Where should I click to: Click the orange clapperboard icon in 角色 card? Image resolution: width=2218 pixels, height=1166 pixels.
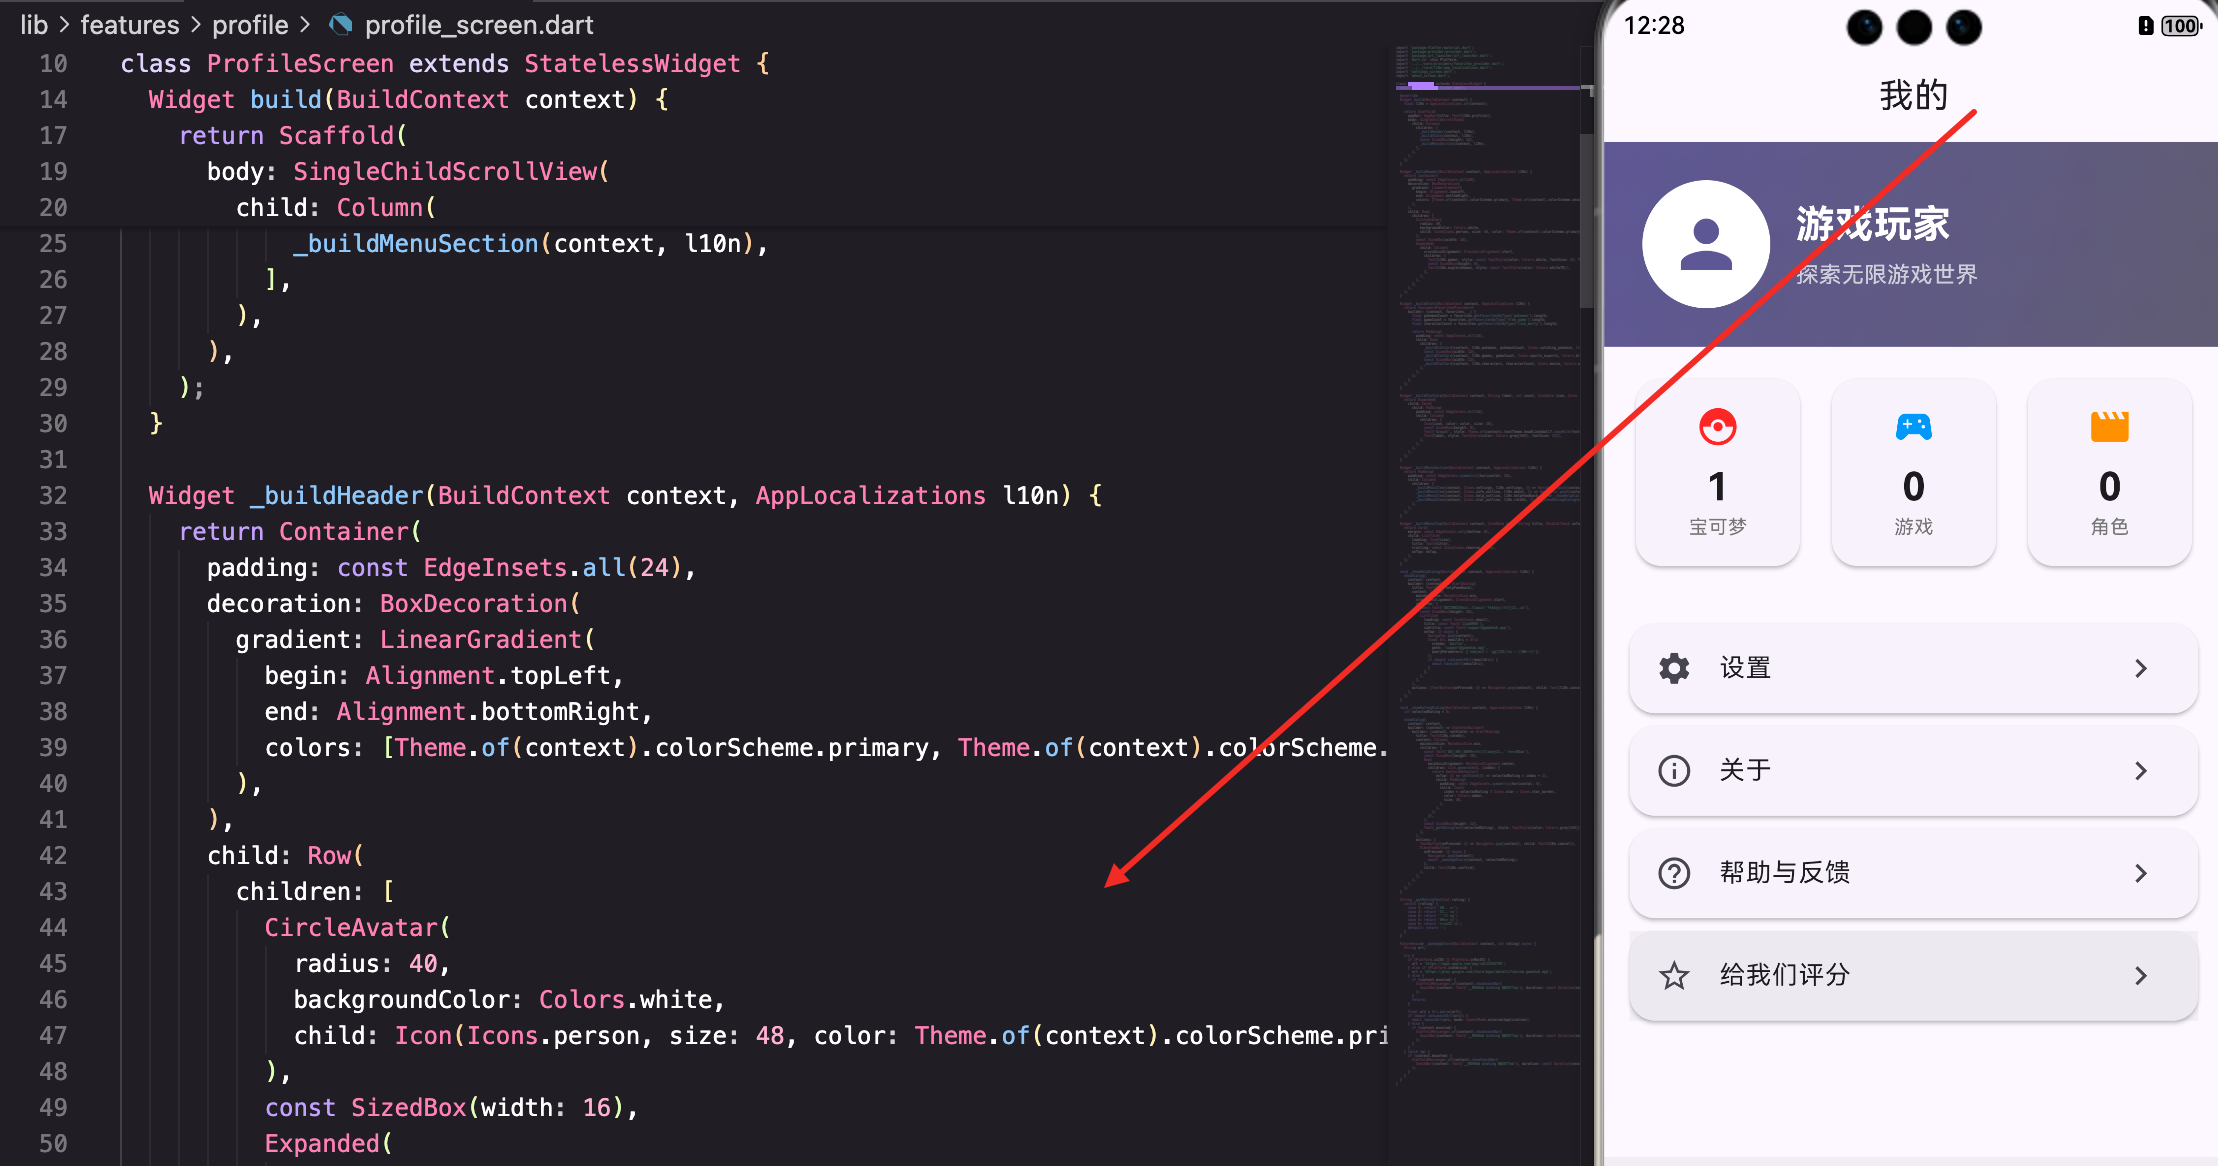coord(2109,426)
